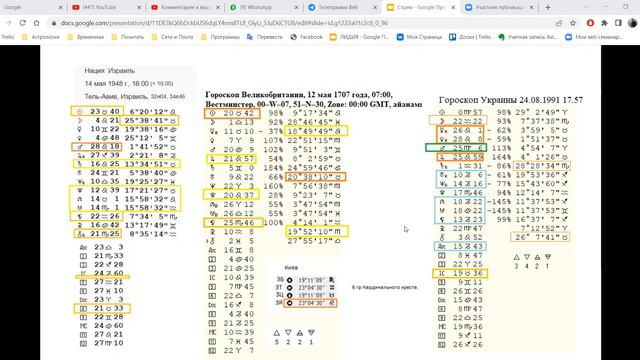Click the highlighted value 26°7'41" in Ukraine chart
The image size is (640, 360).
tap(540, 237)
